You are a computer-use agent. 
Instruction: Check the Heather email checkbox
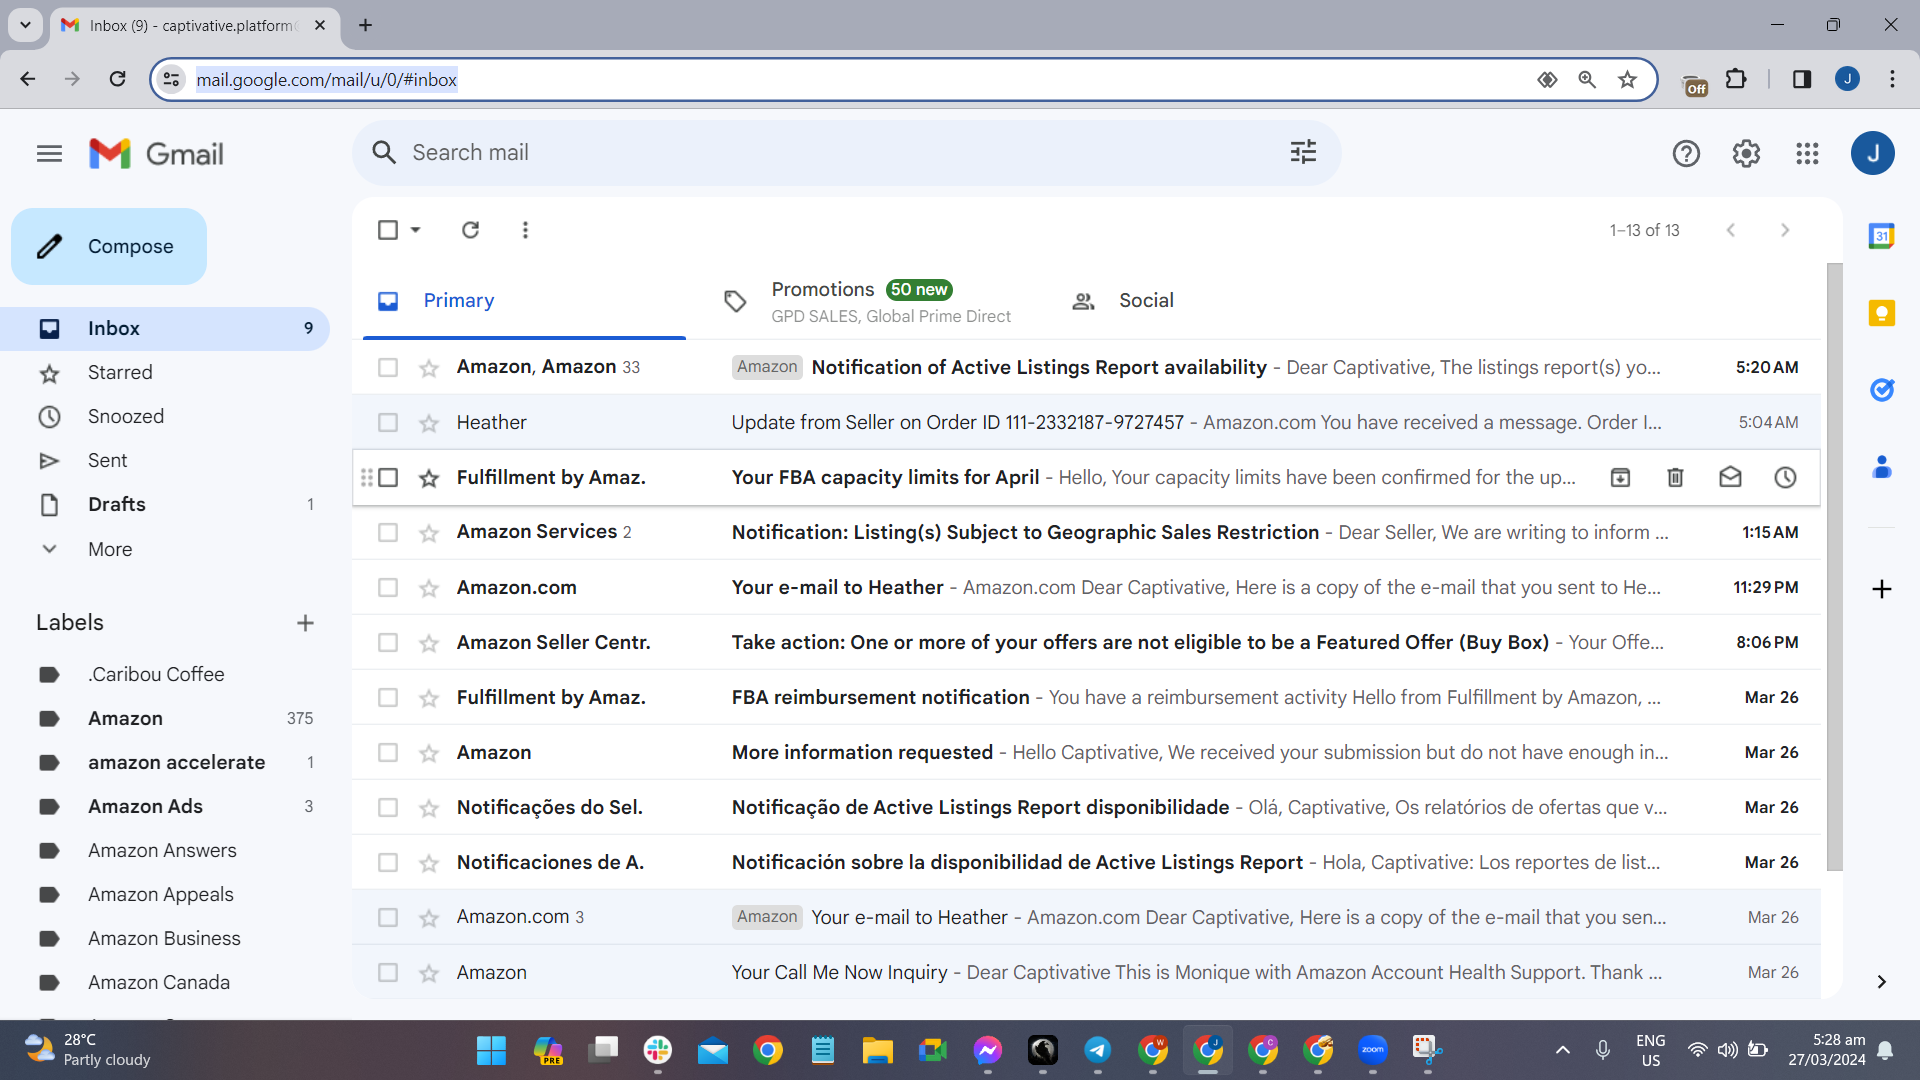click(x=388, y=423)
